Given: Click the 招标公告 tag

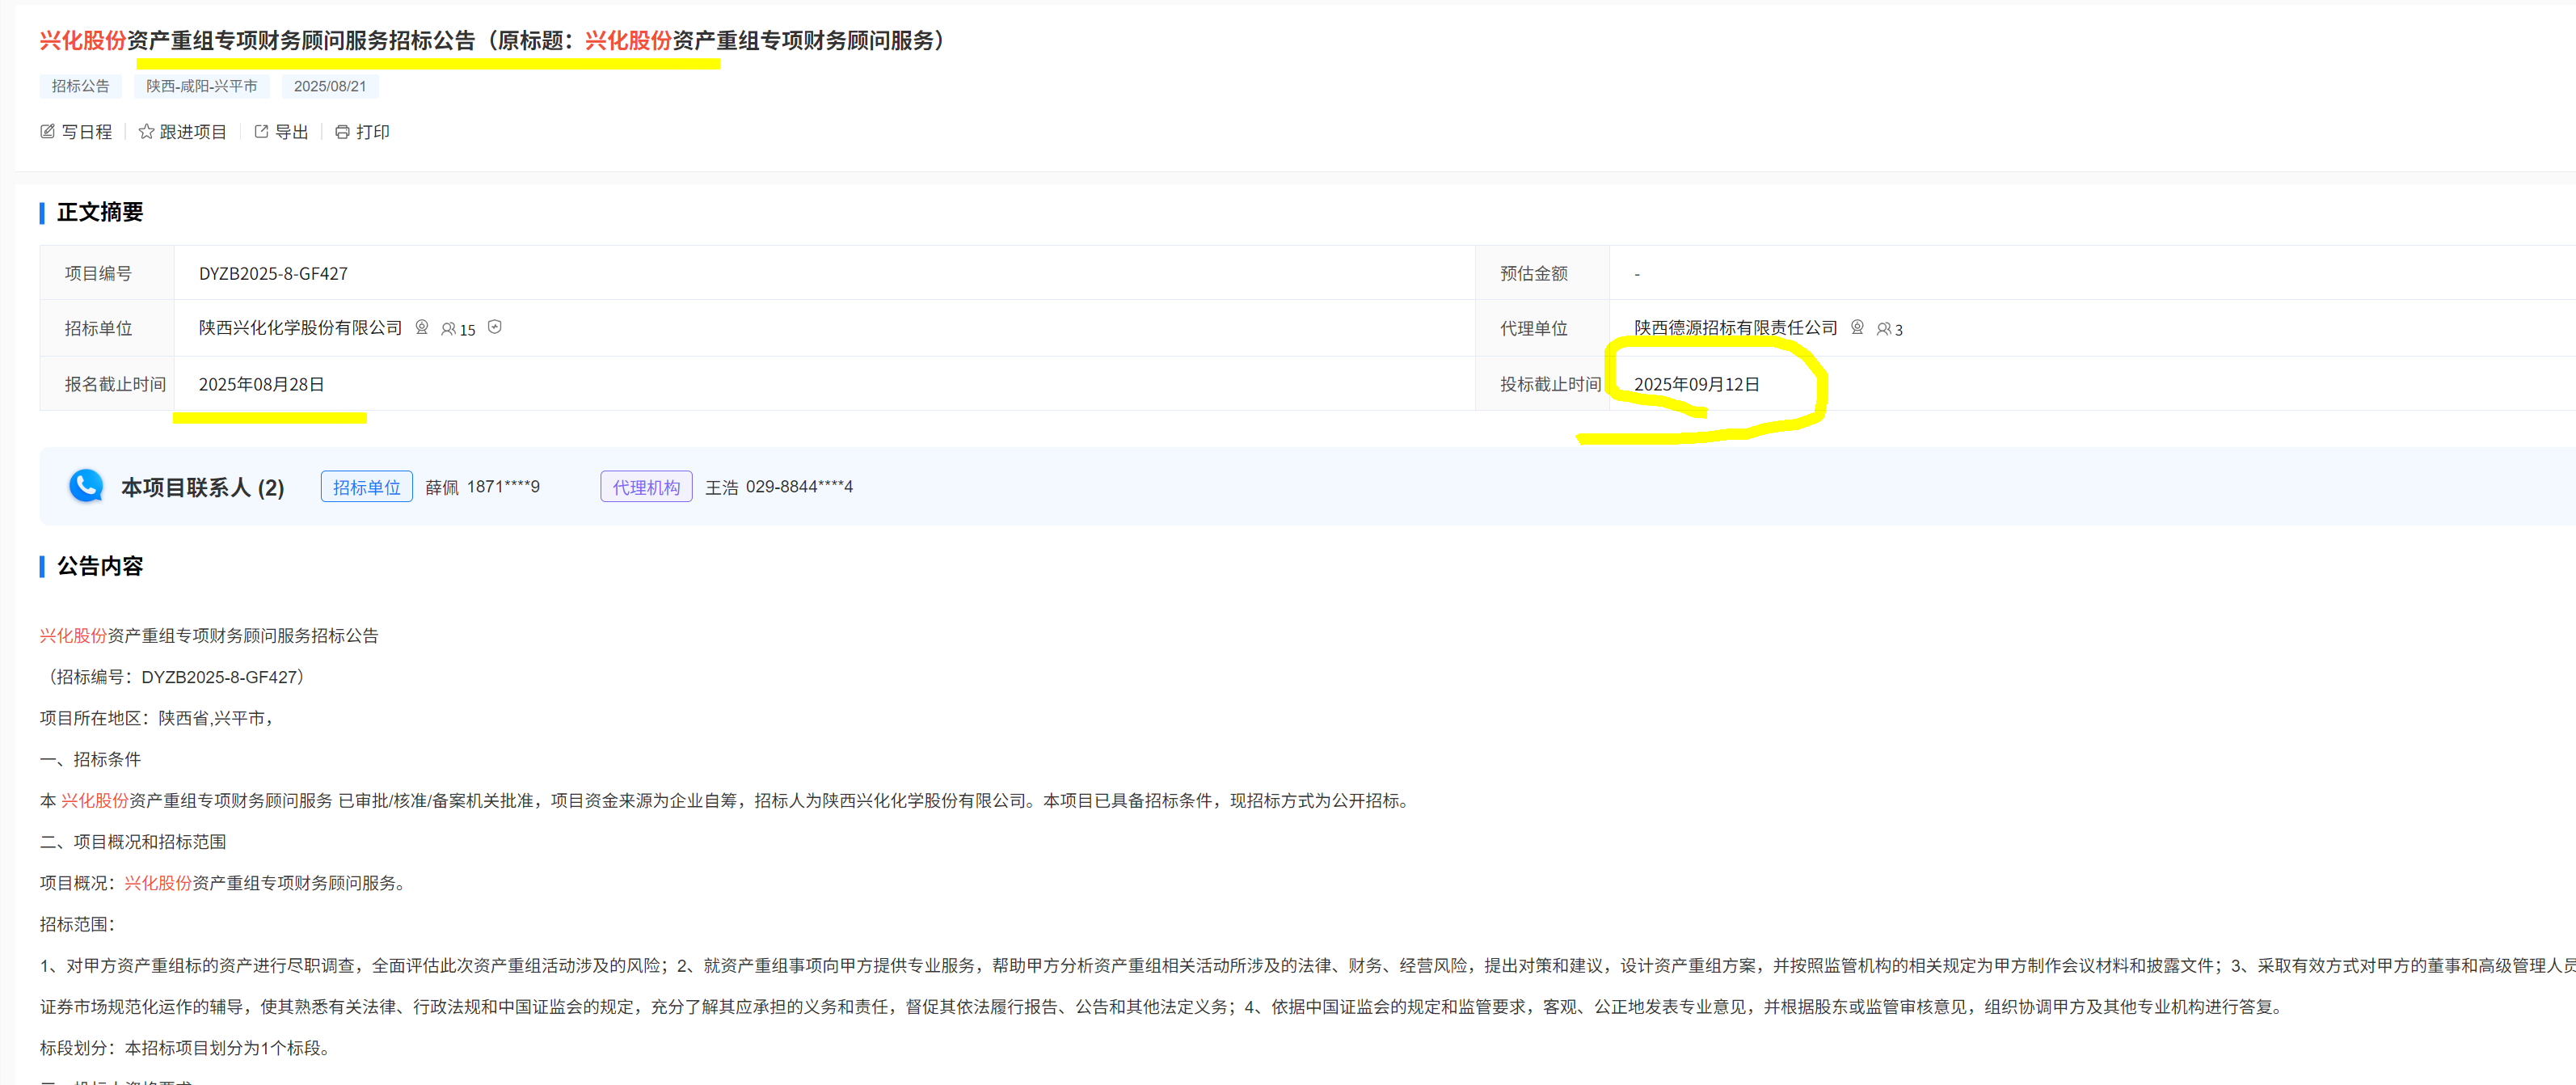Looking at the screenshot, I should 80,86.
